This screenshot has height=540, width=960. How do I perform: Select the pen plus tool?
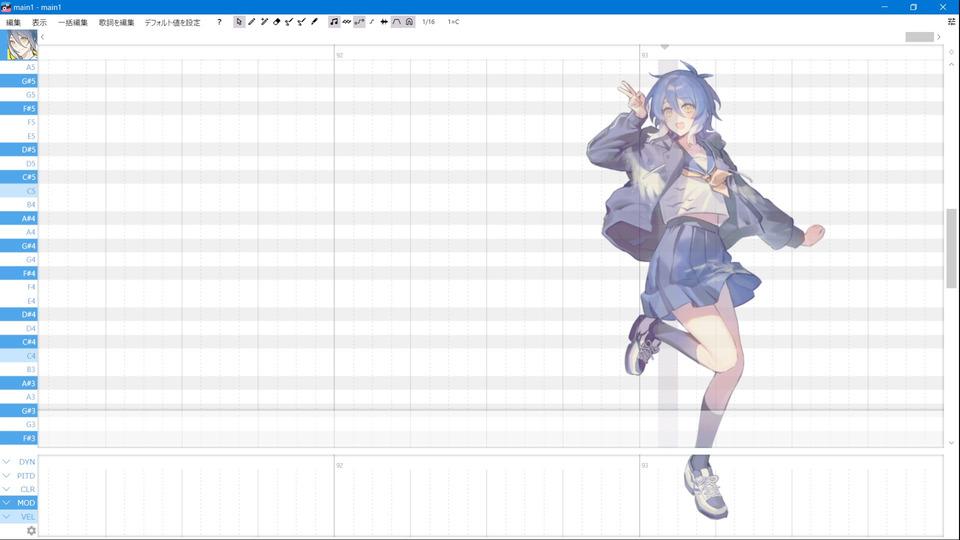point(264,22)
